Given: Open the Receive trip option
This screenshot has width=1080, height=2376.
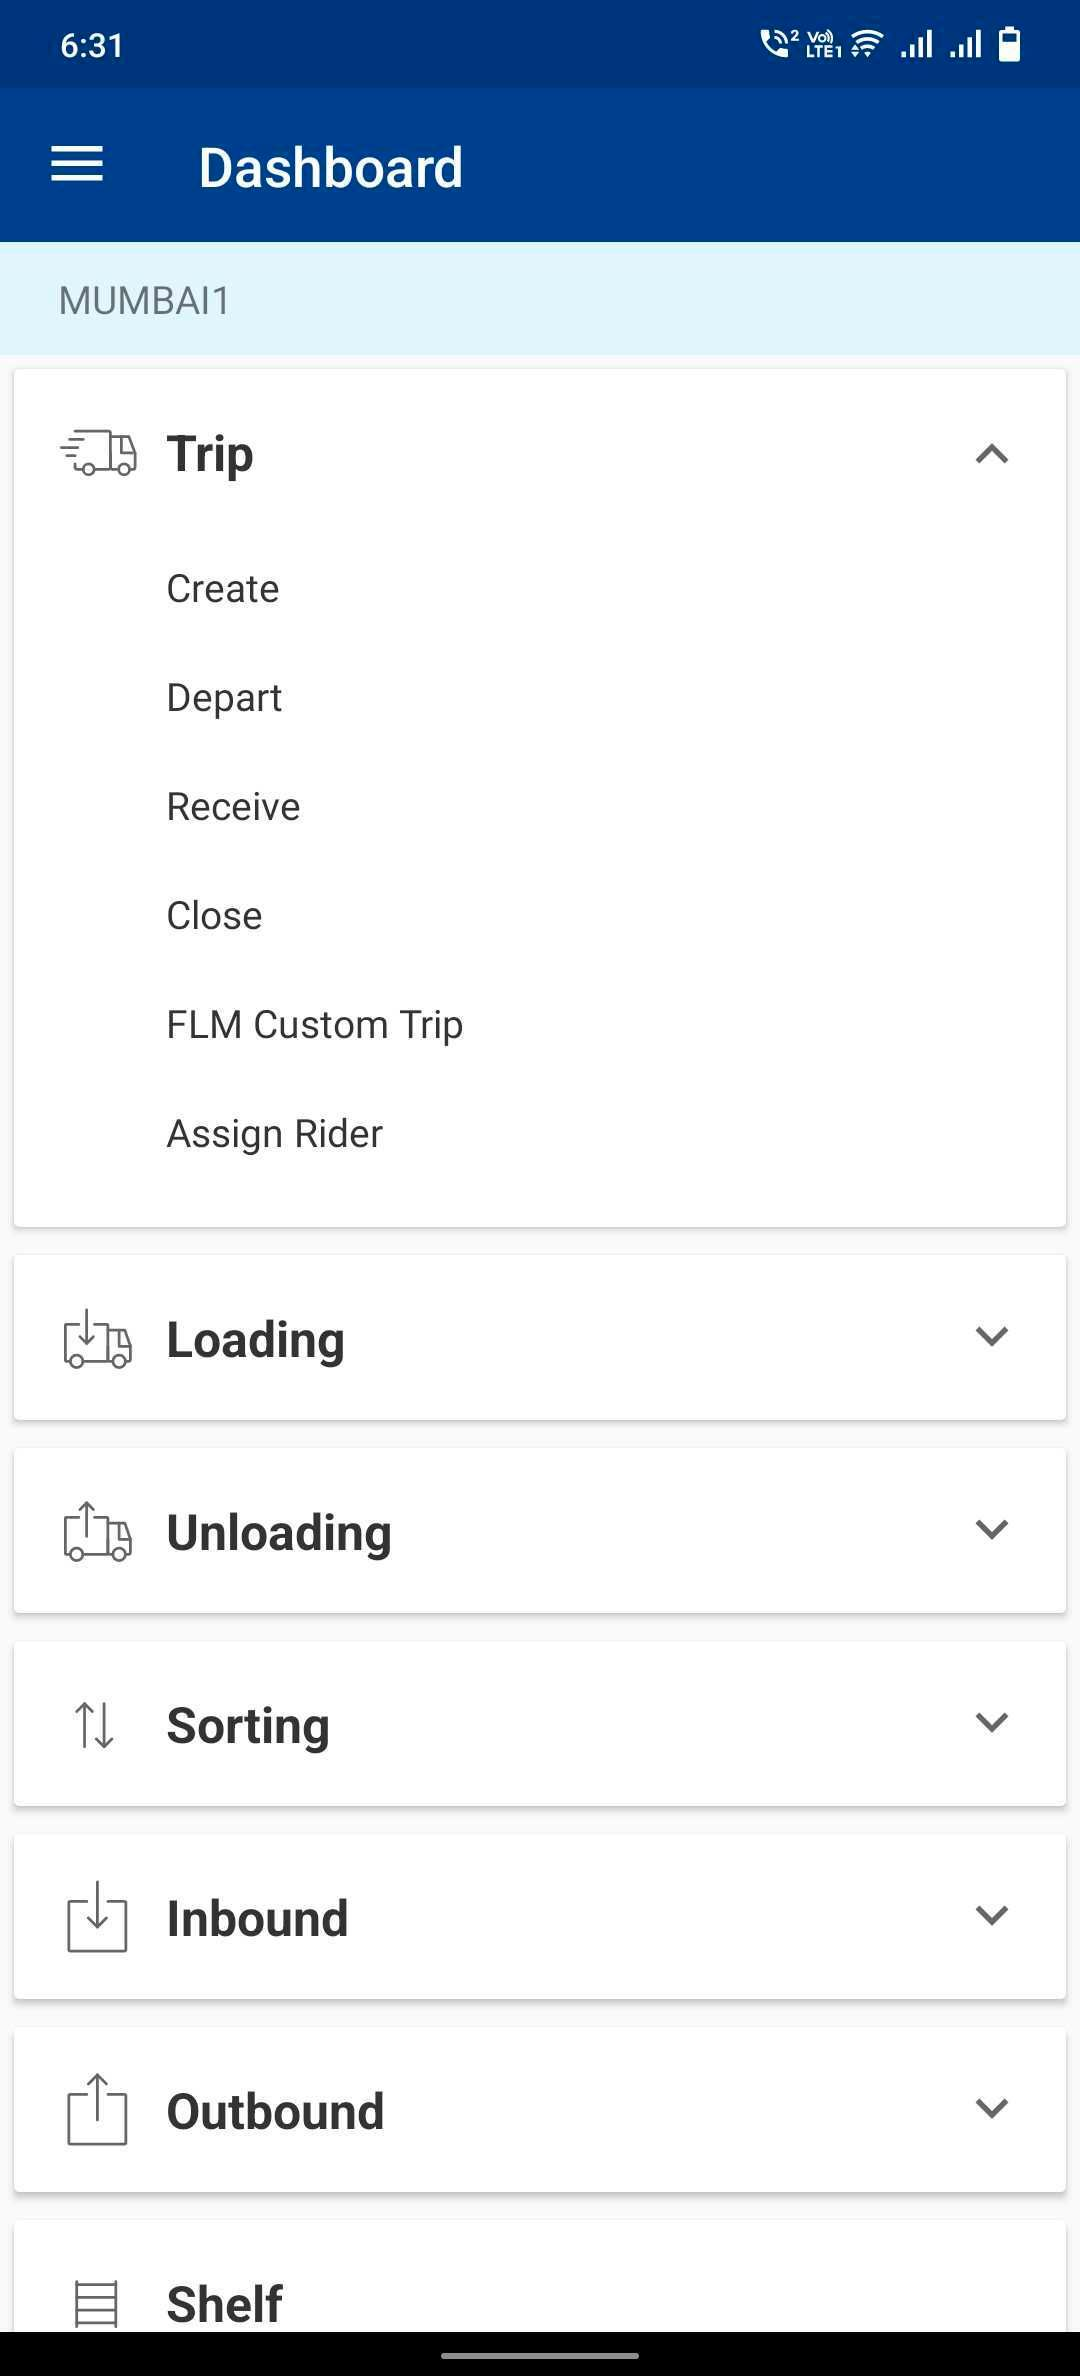Looking at the screenshot, I should [233, 807].
